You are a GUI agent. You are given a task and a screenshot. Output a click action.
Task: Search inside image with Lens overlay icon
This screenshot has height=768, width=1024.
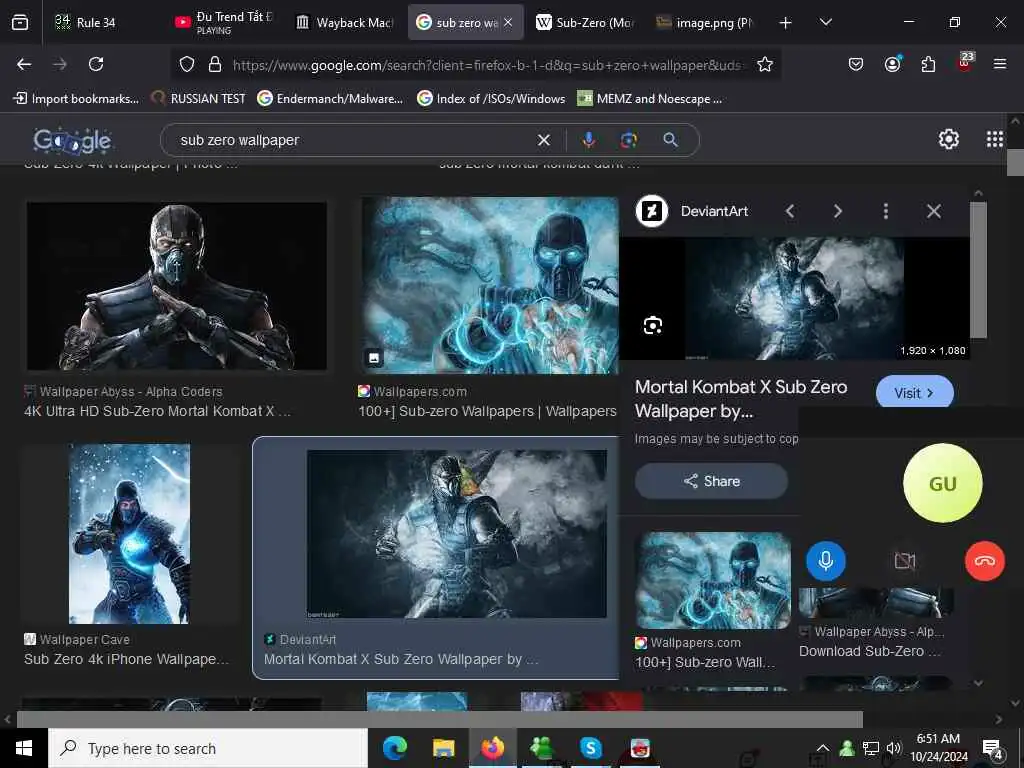[652, 325]
